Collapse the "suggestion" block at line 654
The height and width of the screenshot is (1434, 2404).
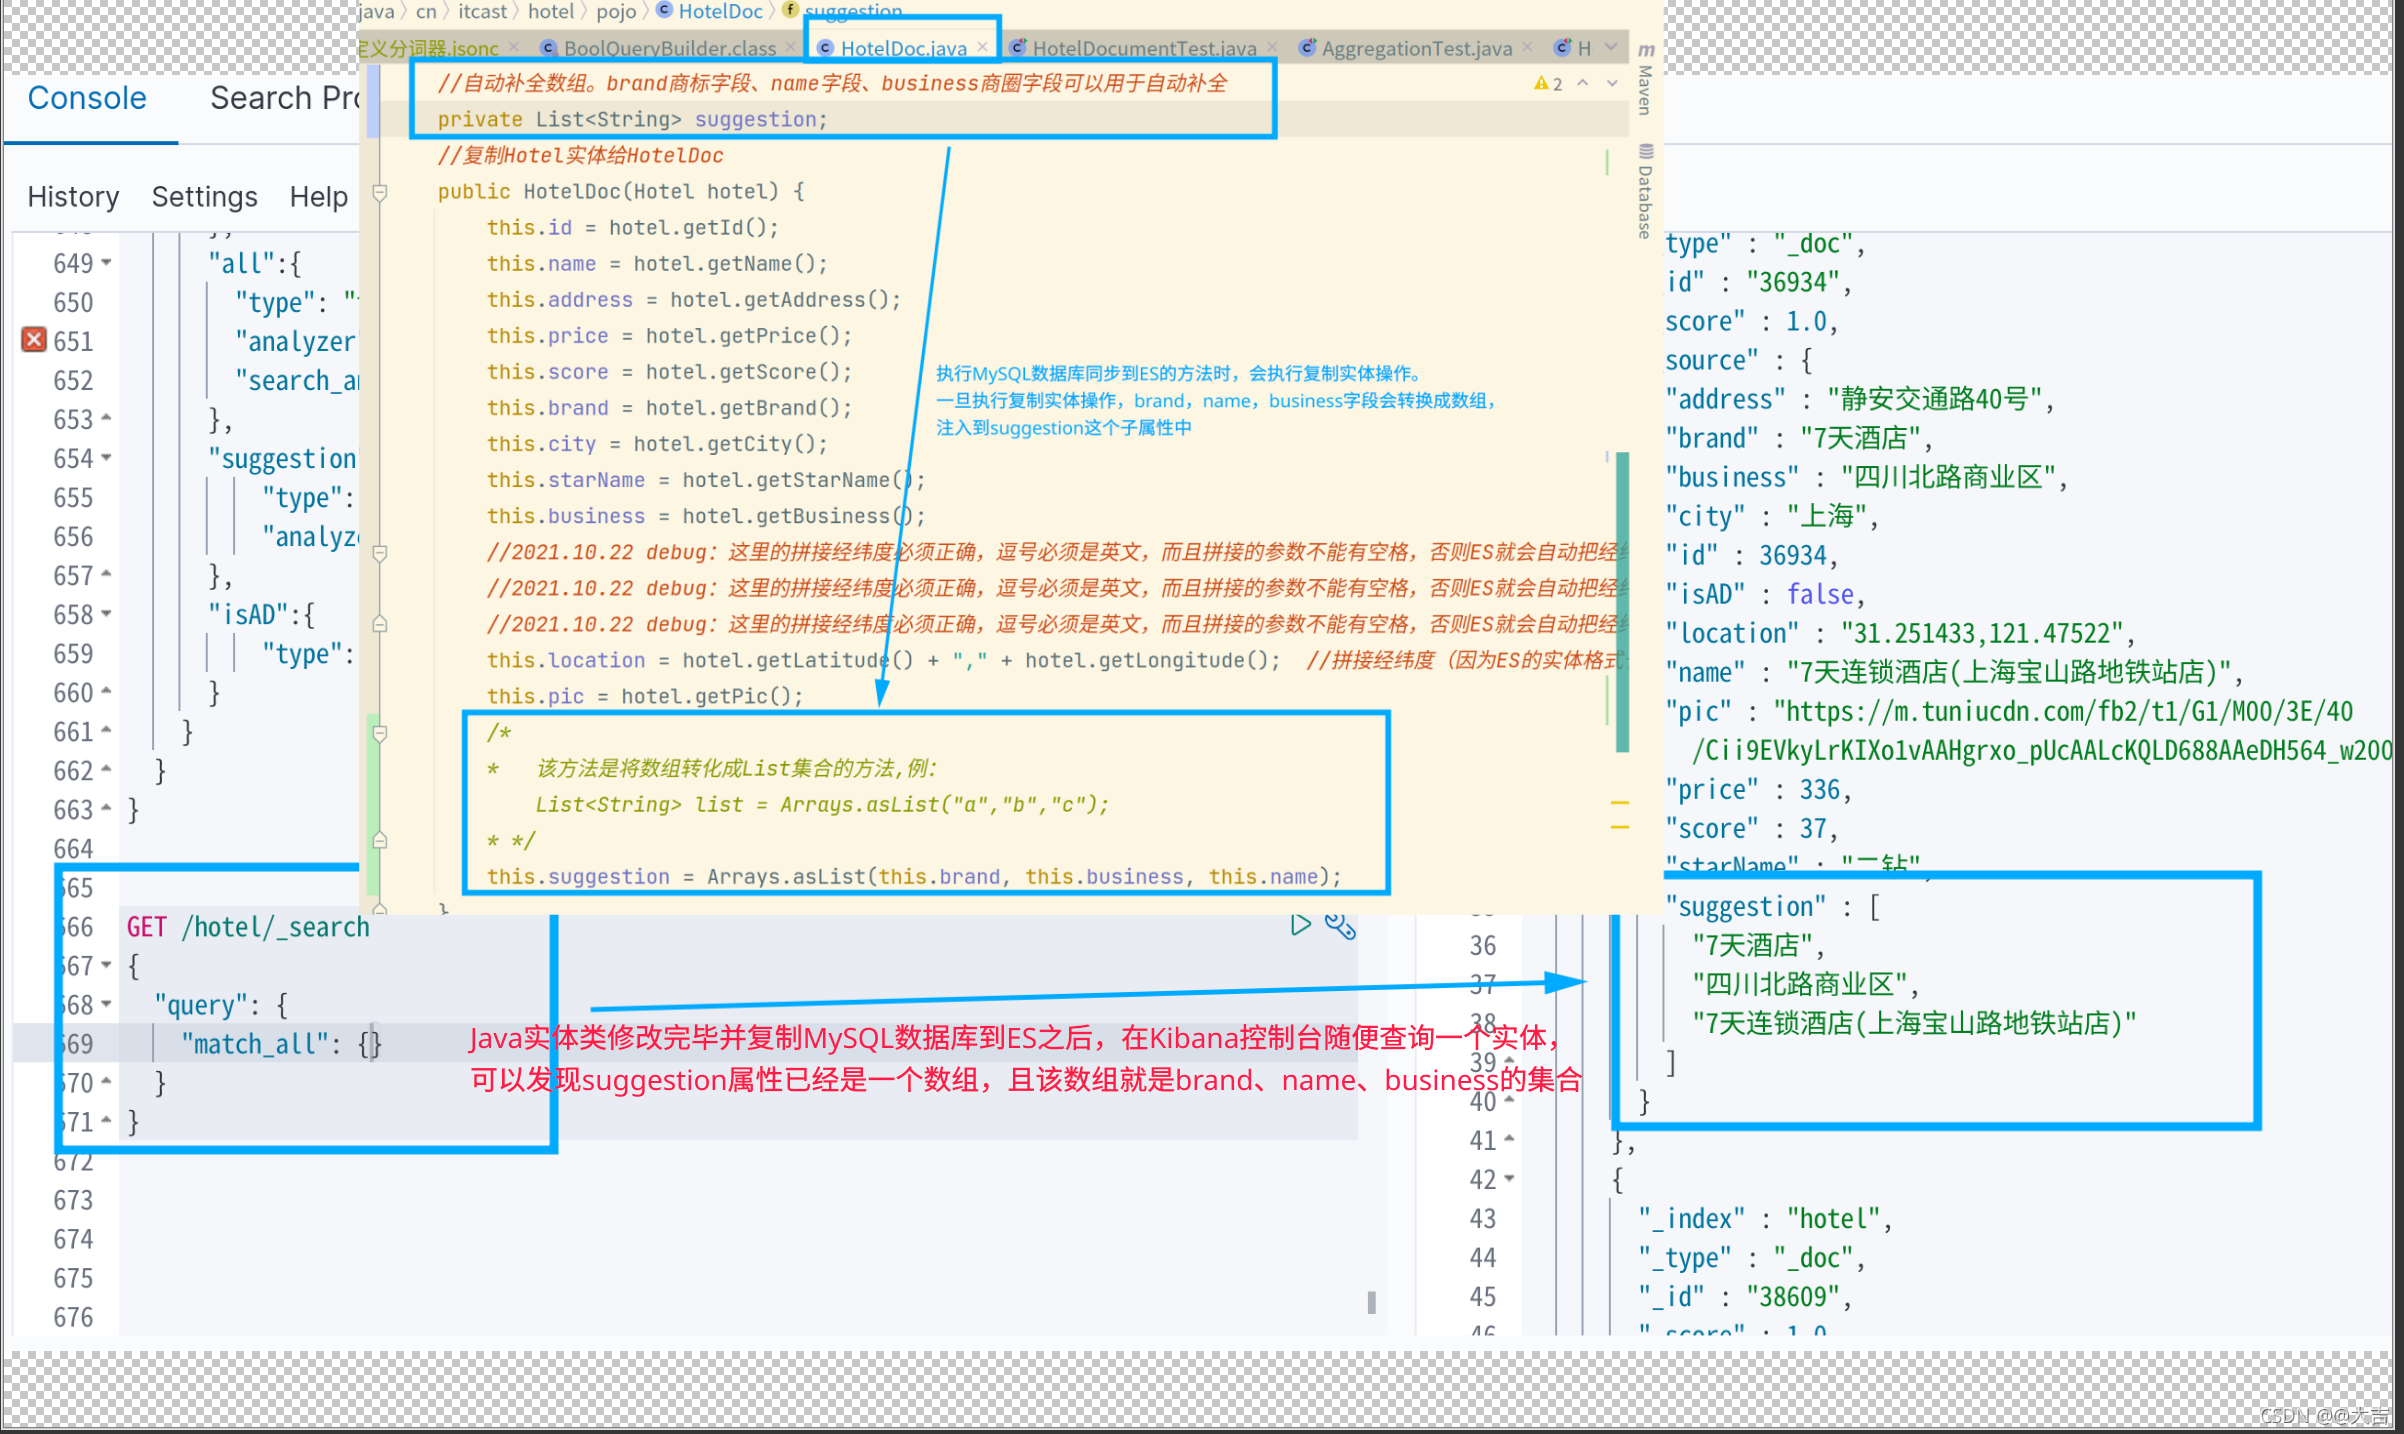(106, 458)
